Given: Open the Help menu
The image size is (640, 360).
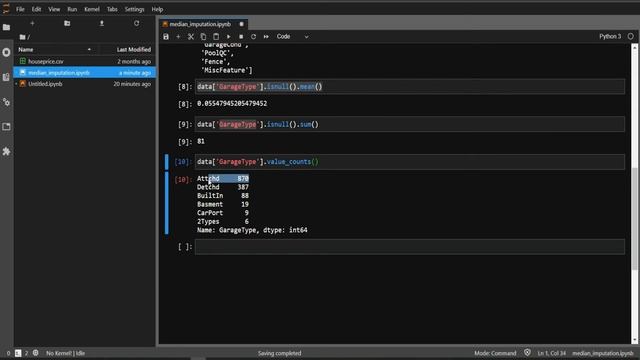Looking at the screenshot, I should tap(157, 9).
